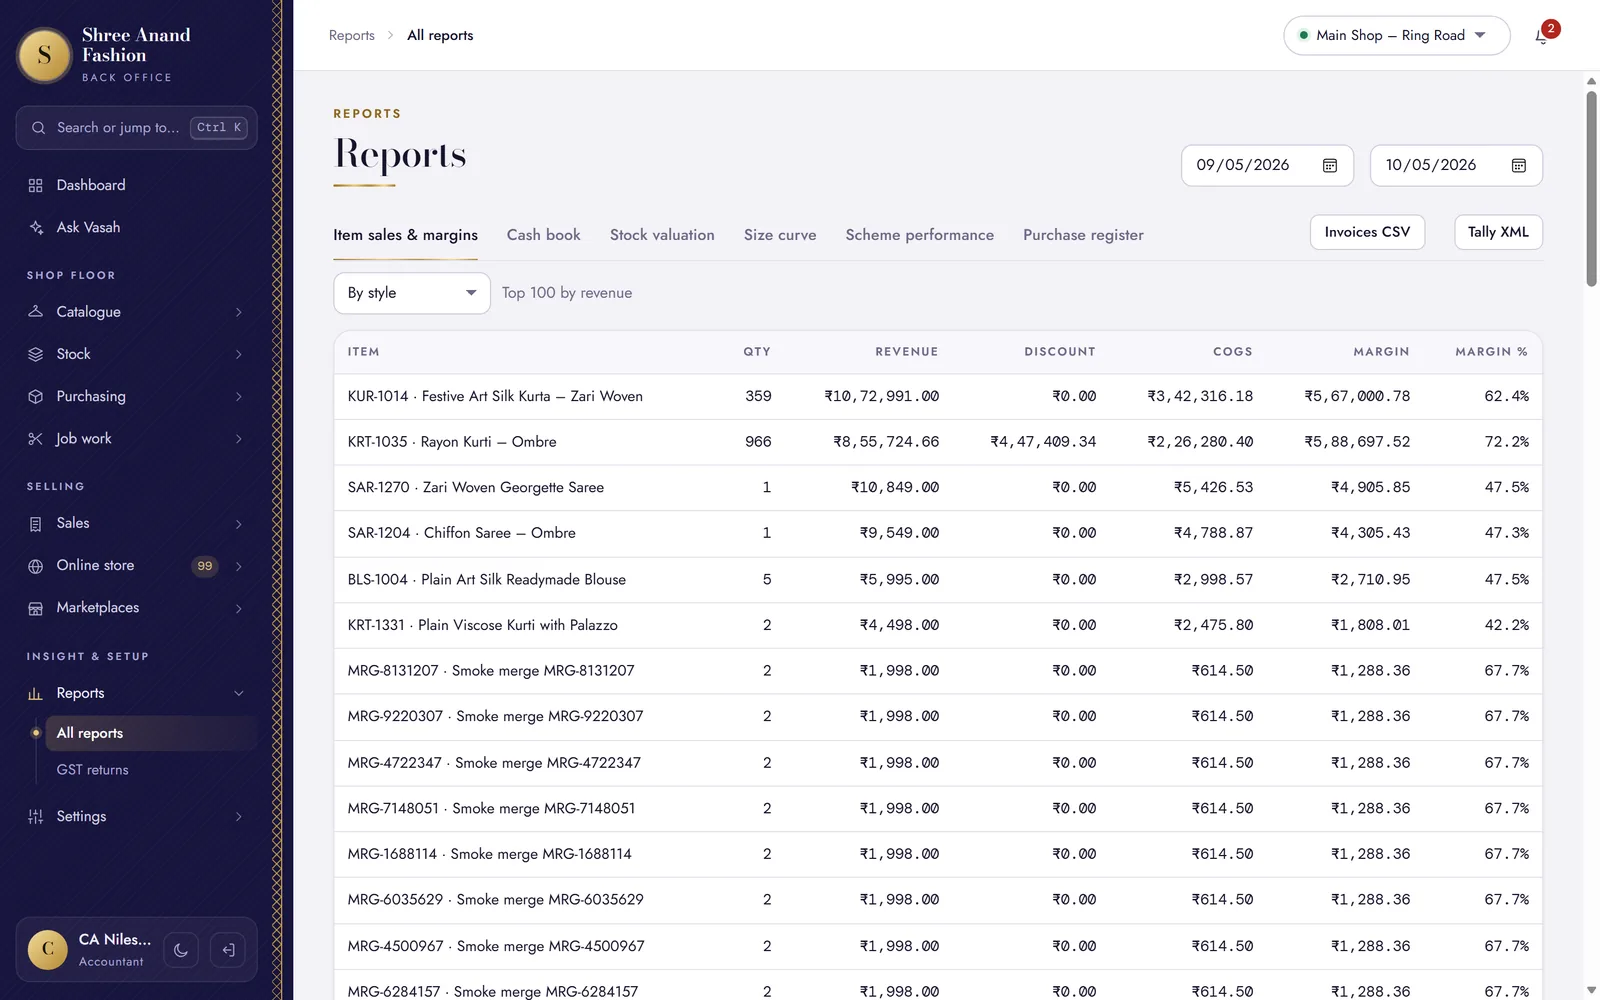Open the By style grouping dropdown

point(412,293)
